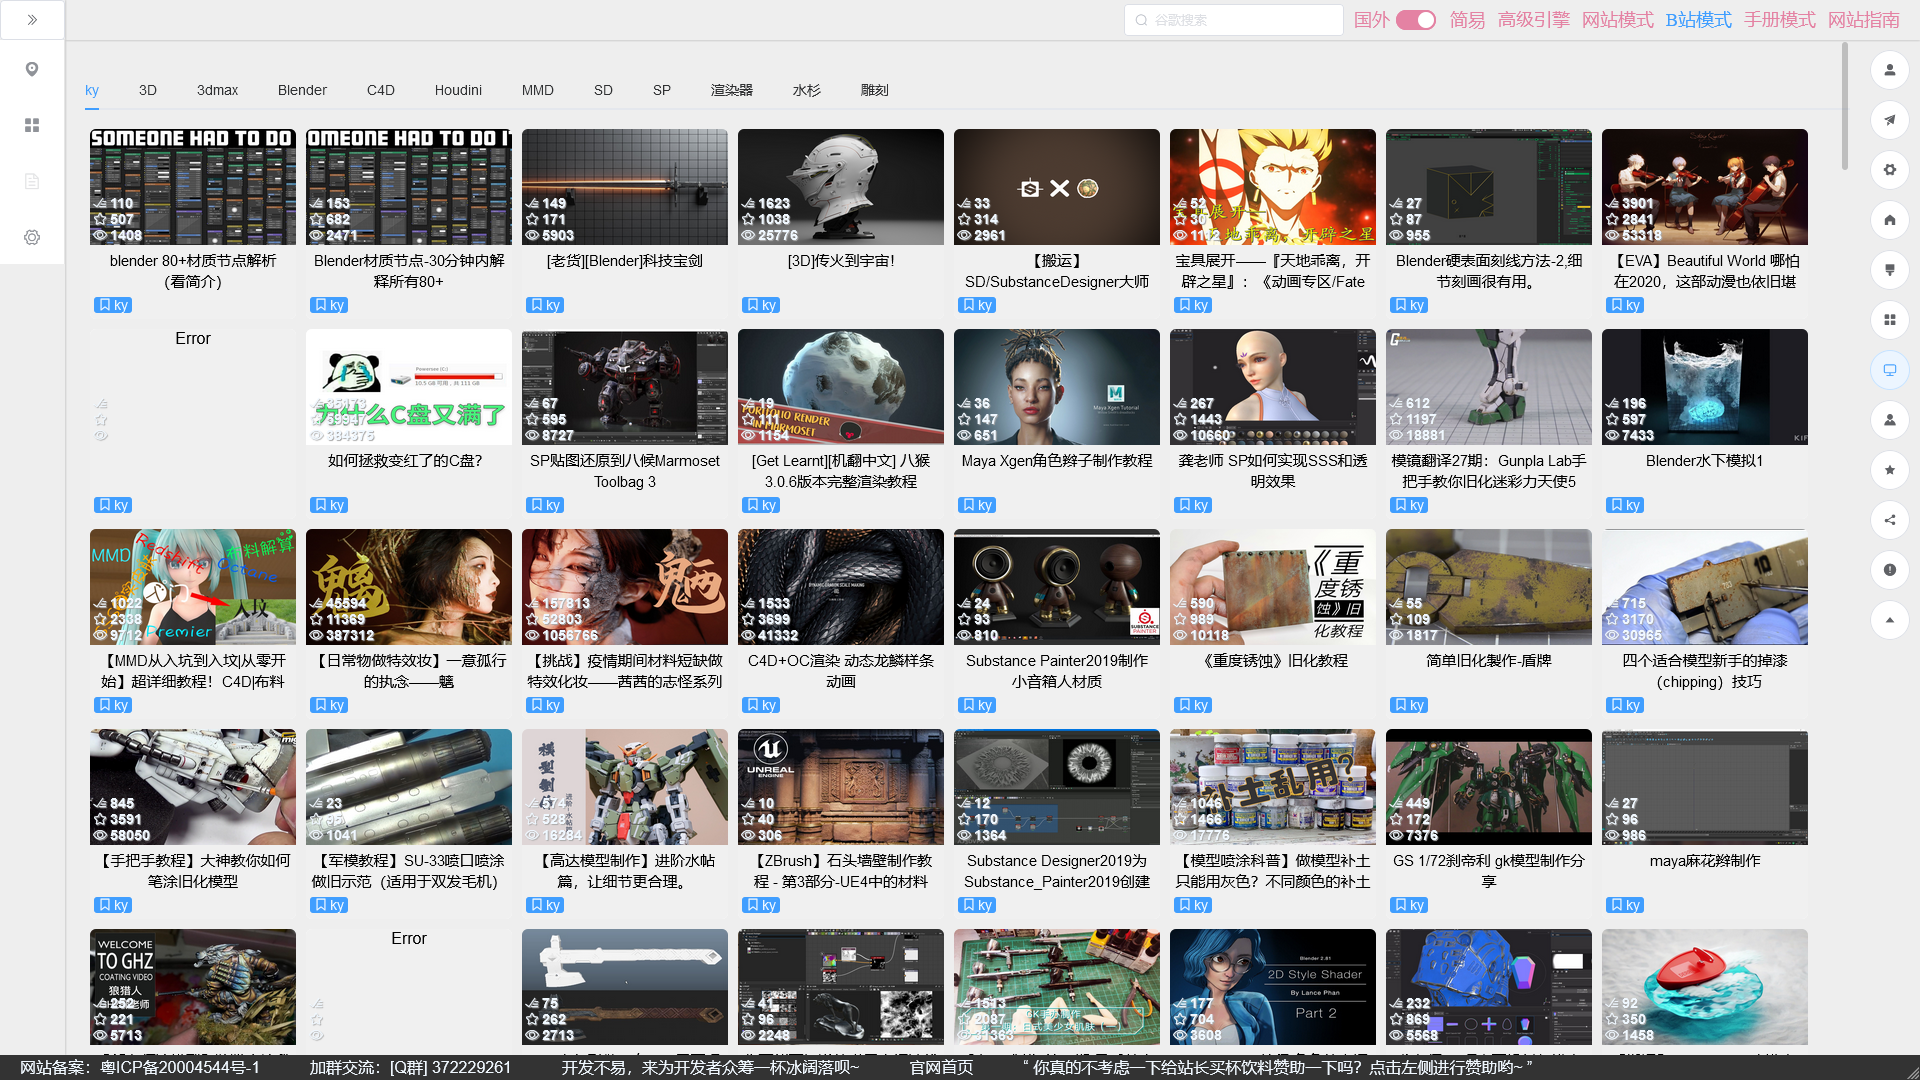Viewport: 1920px width, 1080px height.
Task: Click the exclamation info icon button
Action: tap(1889, 570)
